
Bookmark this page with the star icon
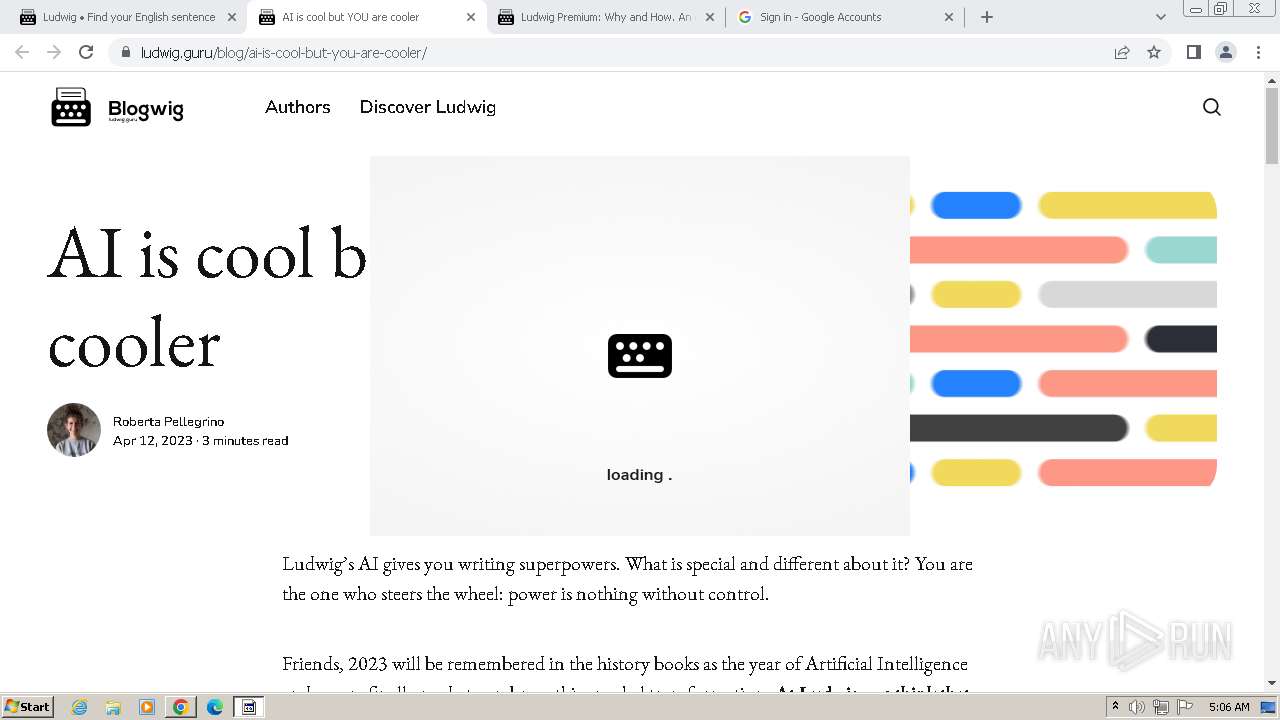coord(1154,52)
